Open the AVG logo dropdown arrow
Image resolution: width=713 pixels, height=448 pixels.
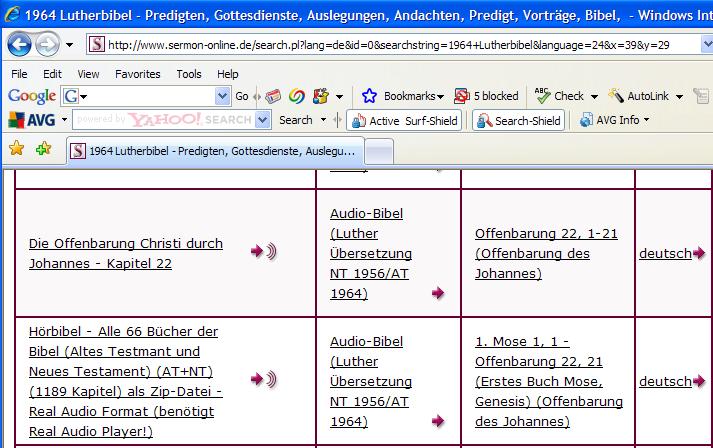point(64,120)
